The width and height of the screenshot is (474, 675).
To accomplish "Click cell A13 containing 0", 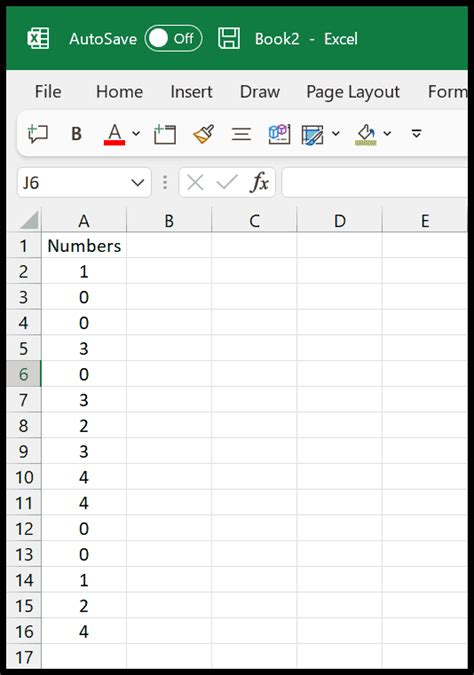I will pos(84,554).
